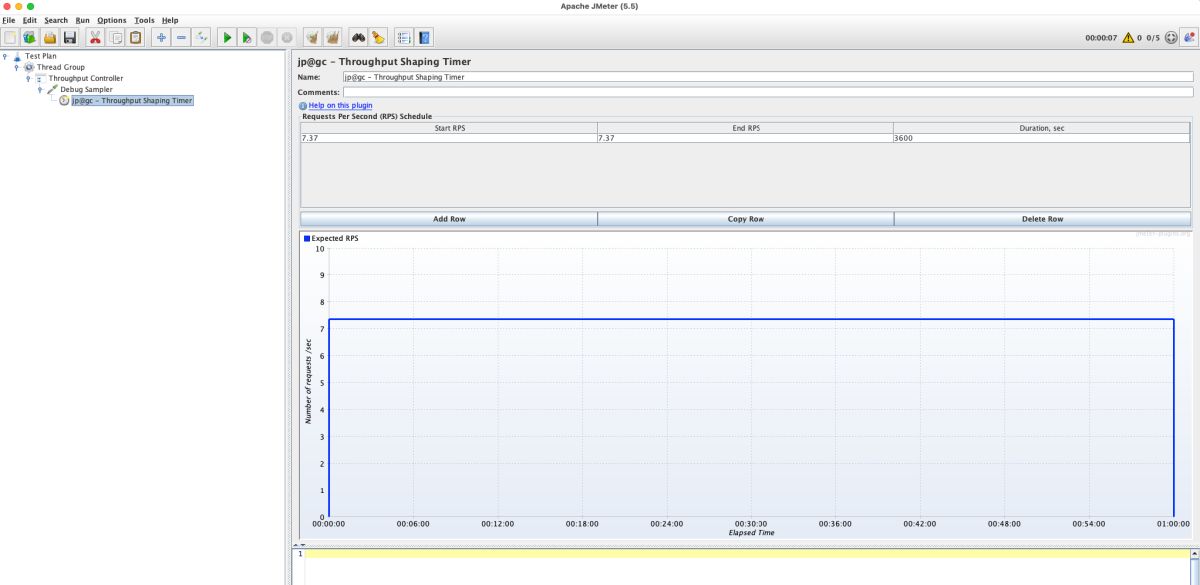Click the Duration cell value 3600
This screenshot has height=585, width=1200.
[x=1042, y=138]
